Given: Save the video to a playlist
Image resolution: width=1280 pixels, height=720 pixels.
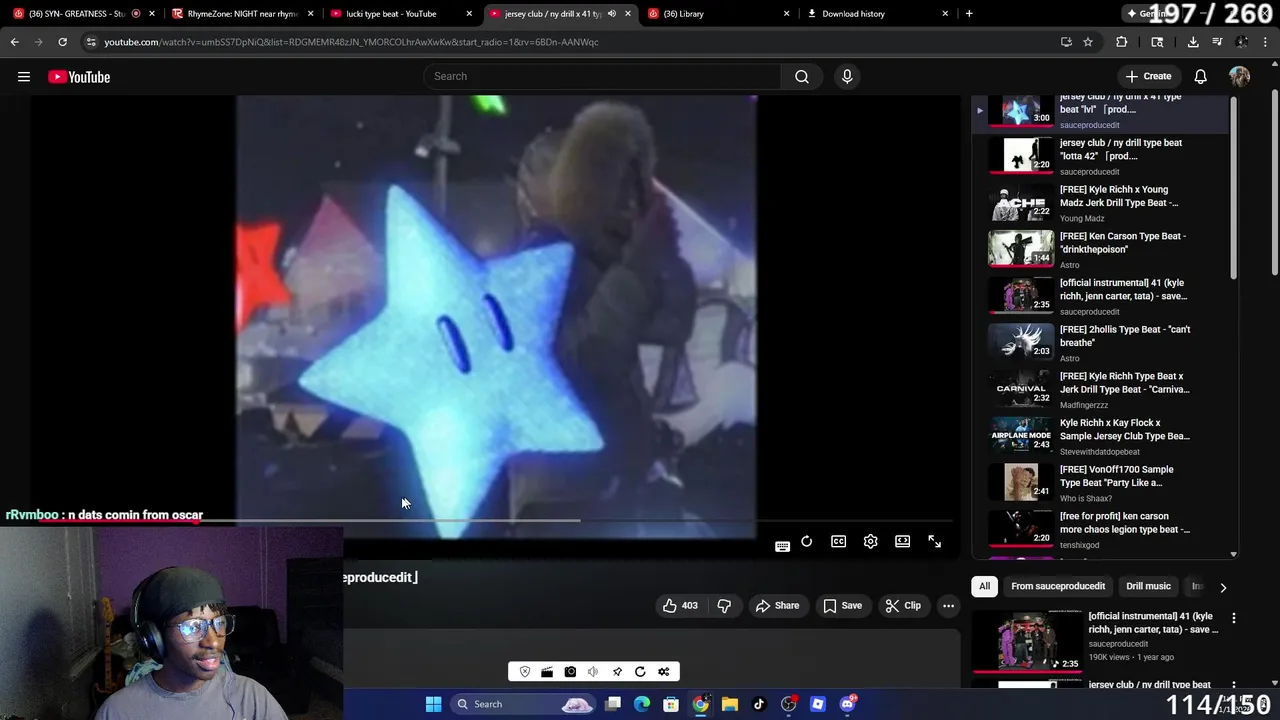Looking at the screenshot, I should (x=842, y=605).
